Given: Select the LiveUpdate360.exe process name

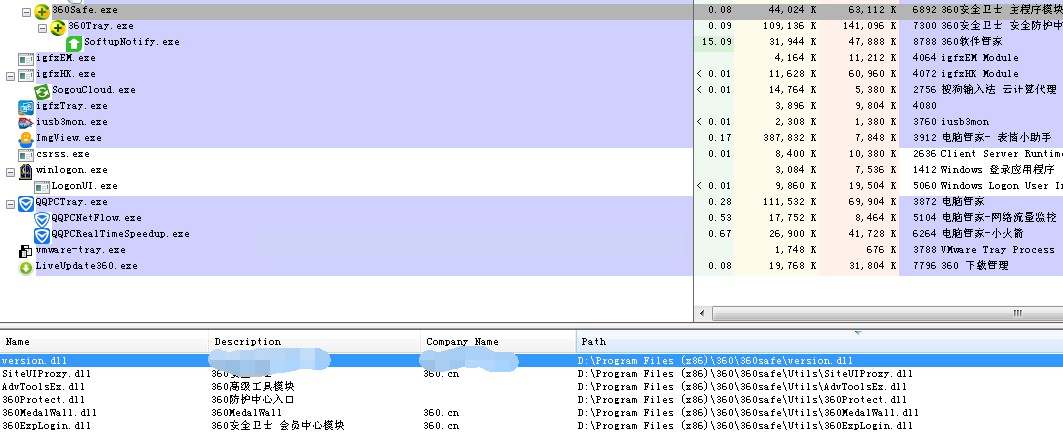Looking at the screenshot, I should click(87, 266).
